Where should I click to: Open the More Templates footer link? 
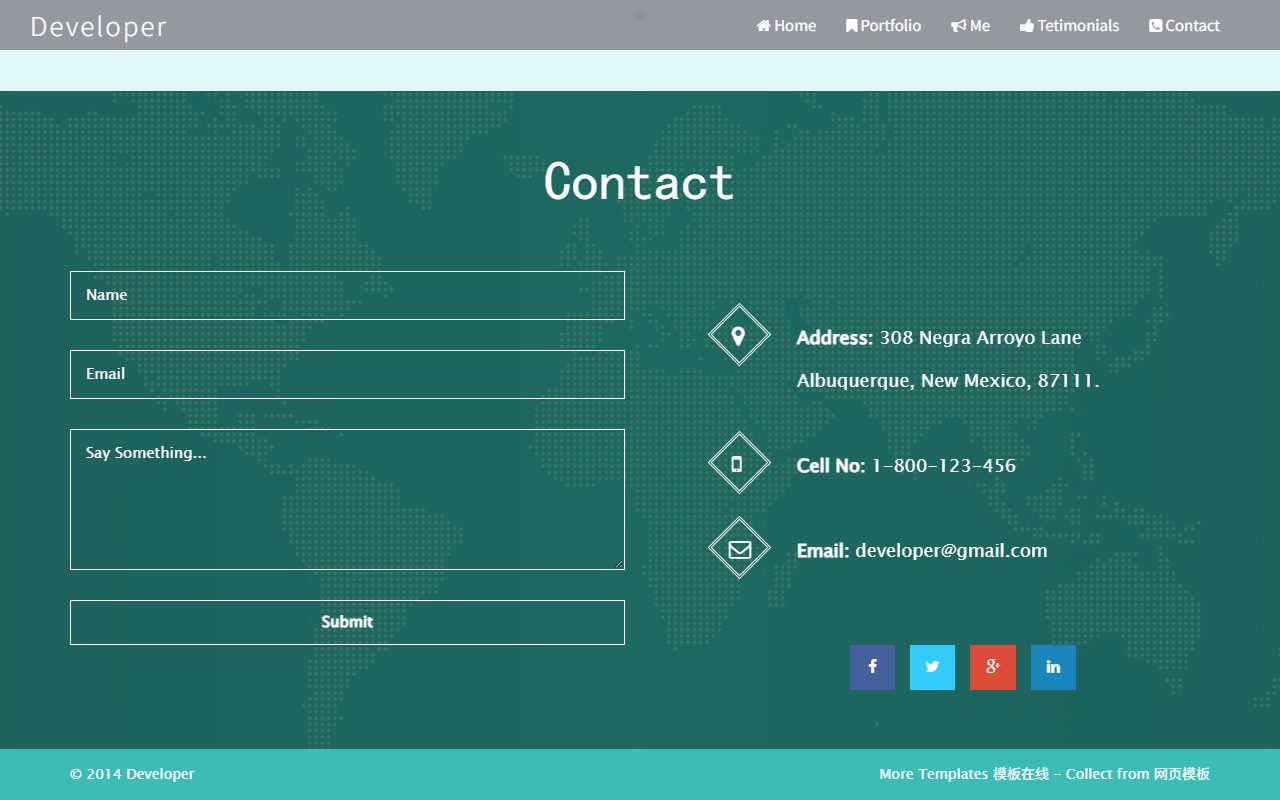(934, 774)
